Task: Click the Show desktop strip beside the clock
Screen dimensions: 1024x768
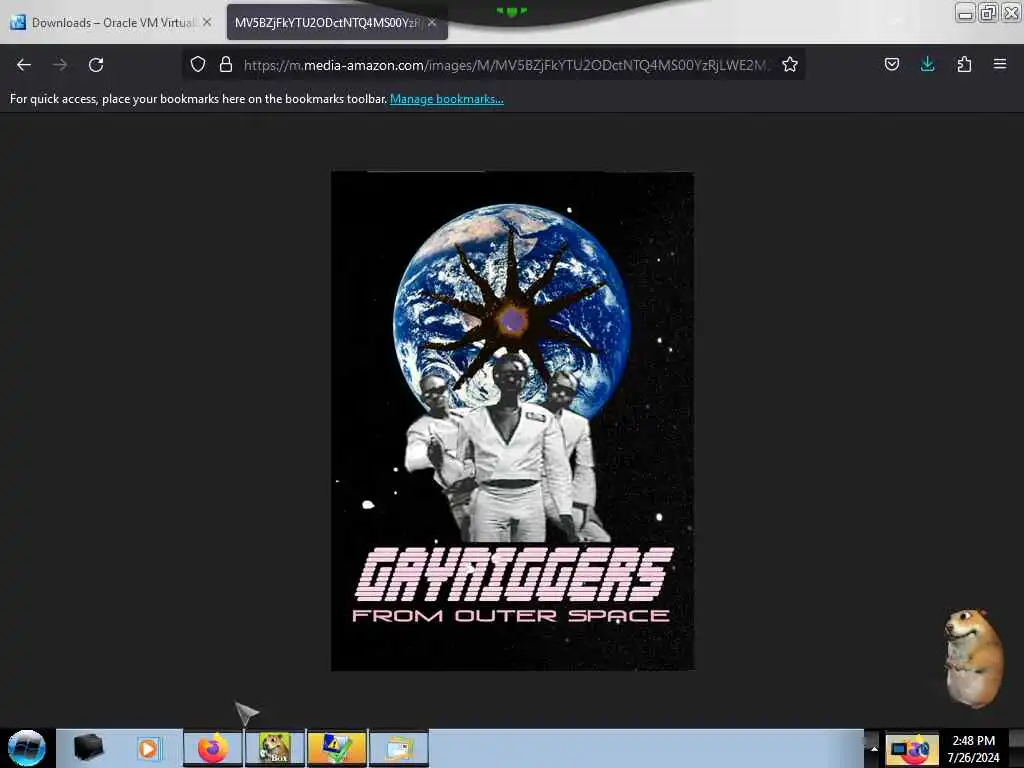Action: (x=1017, y=748)
